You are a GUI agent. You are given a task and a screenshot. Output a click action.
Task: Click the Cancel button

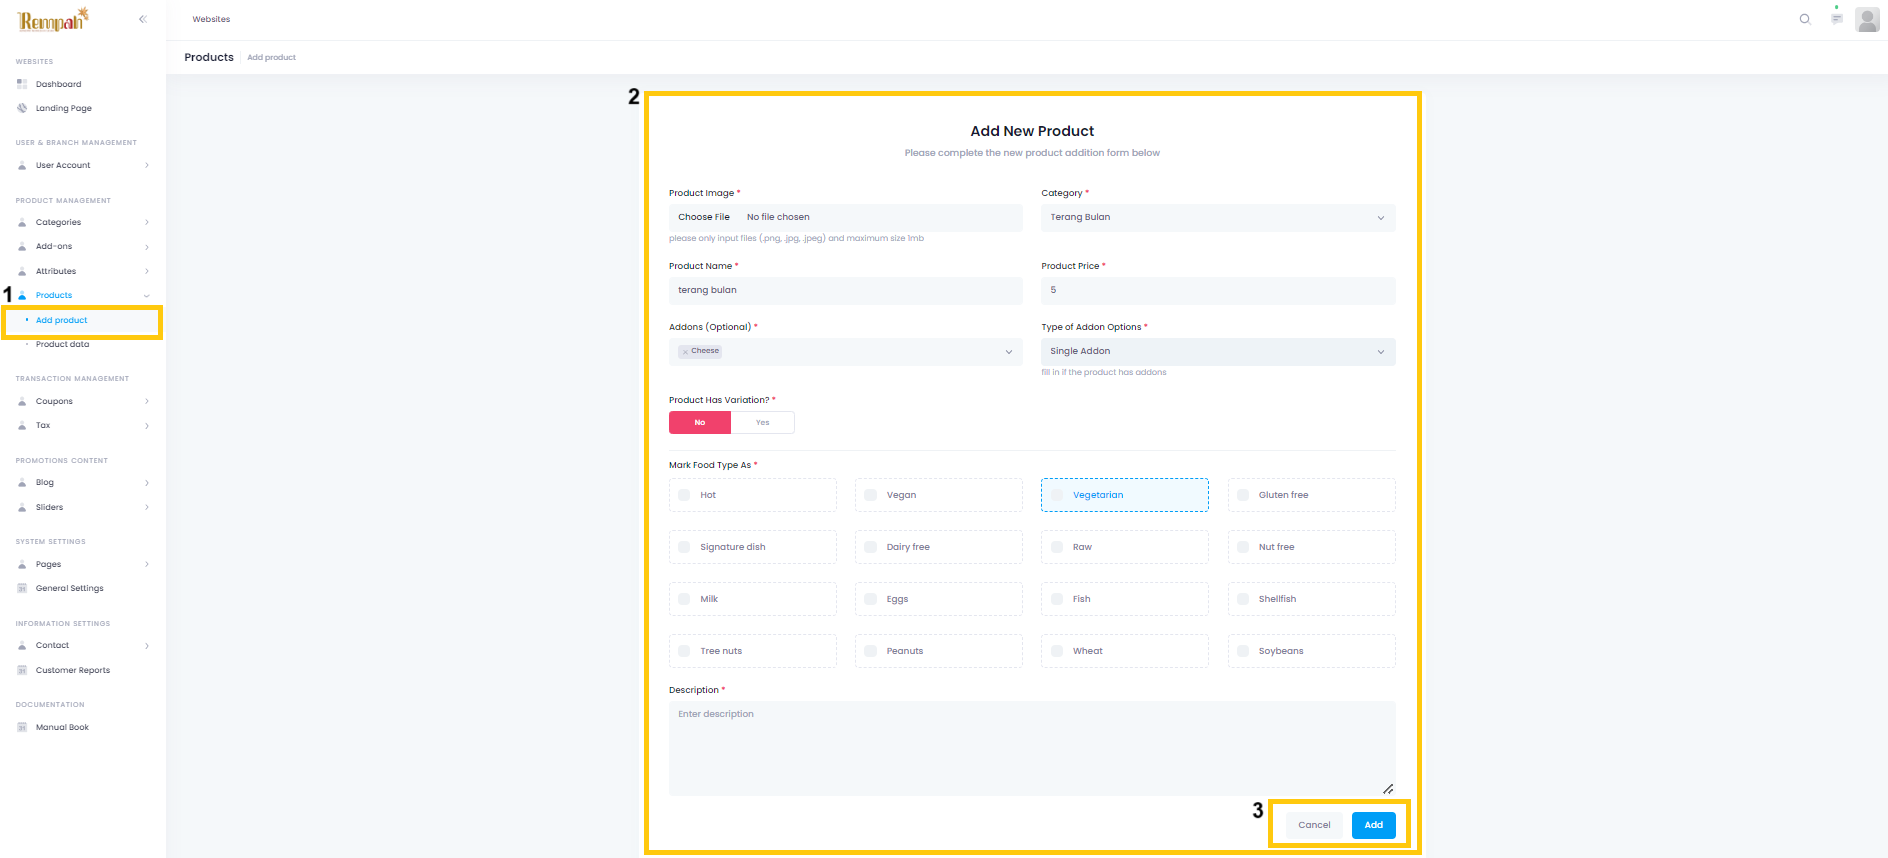pyautogui.click(x=1313, y=825)
